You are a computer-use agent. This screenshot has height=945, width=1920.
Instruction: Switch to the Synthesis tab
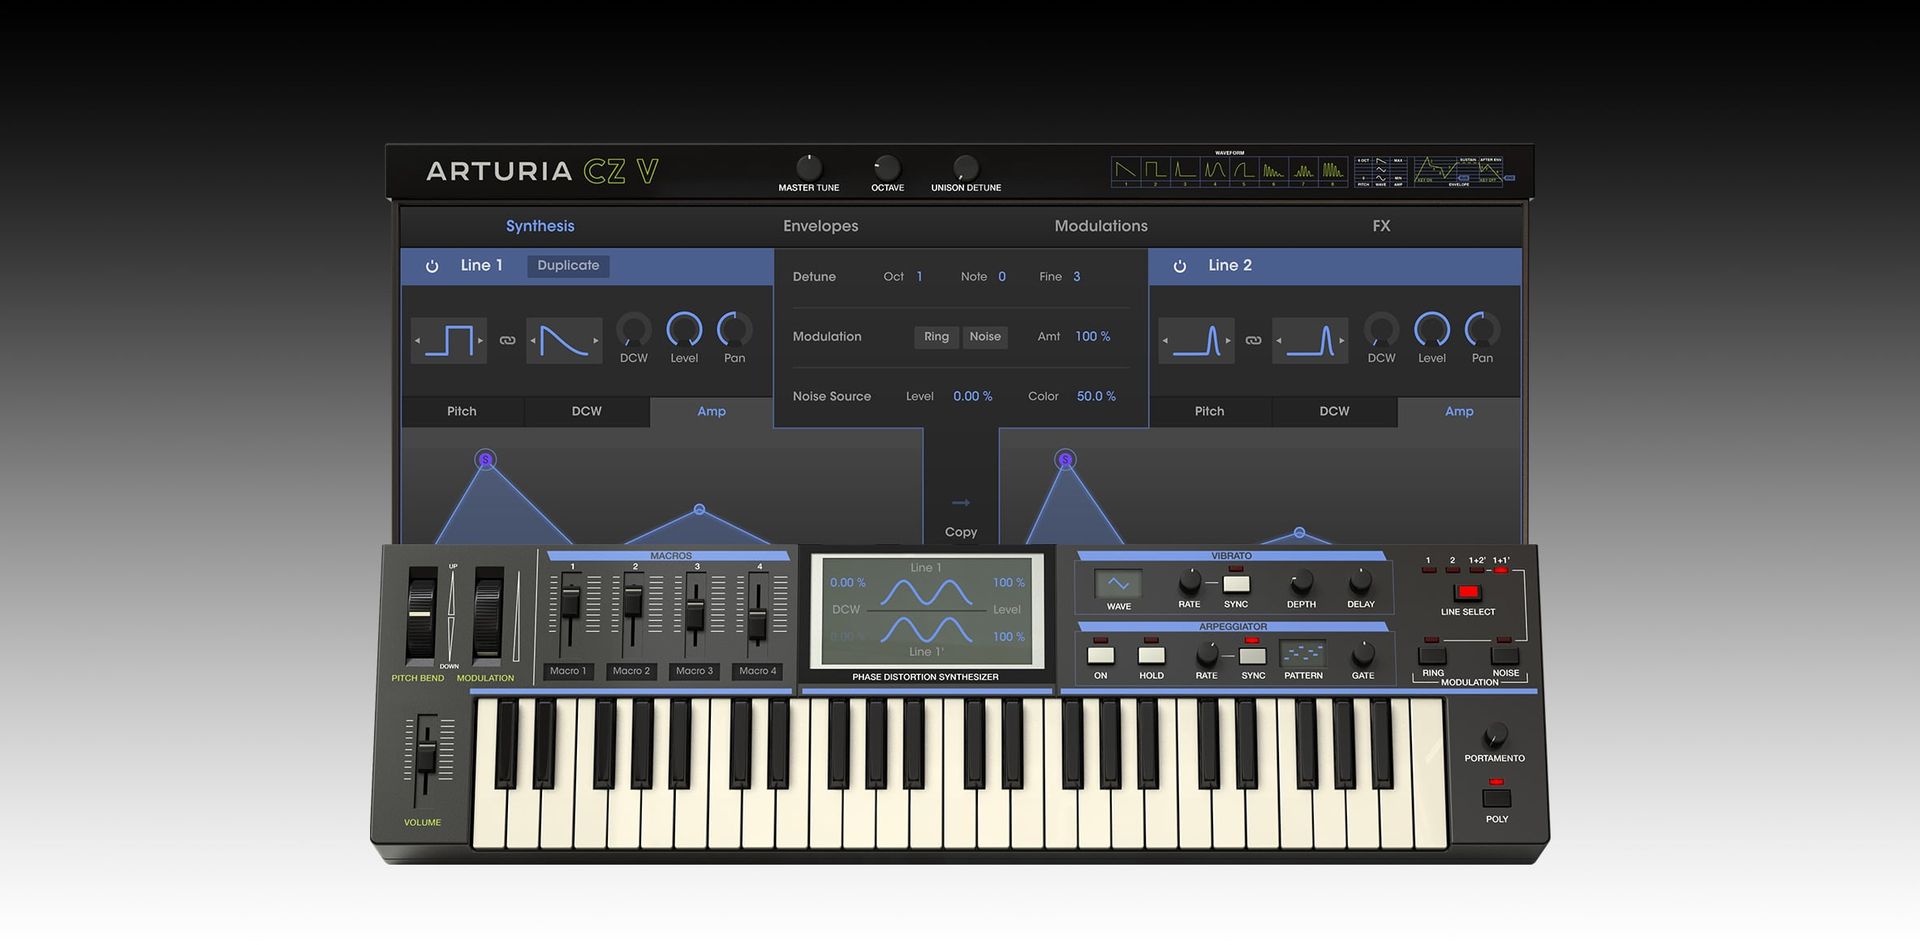[x=540, y=226]
